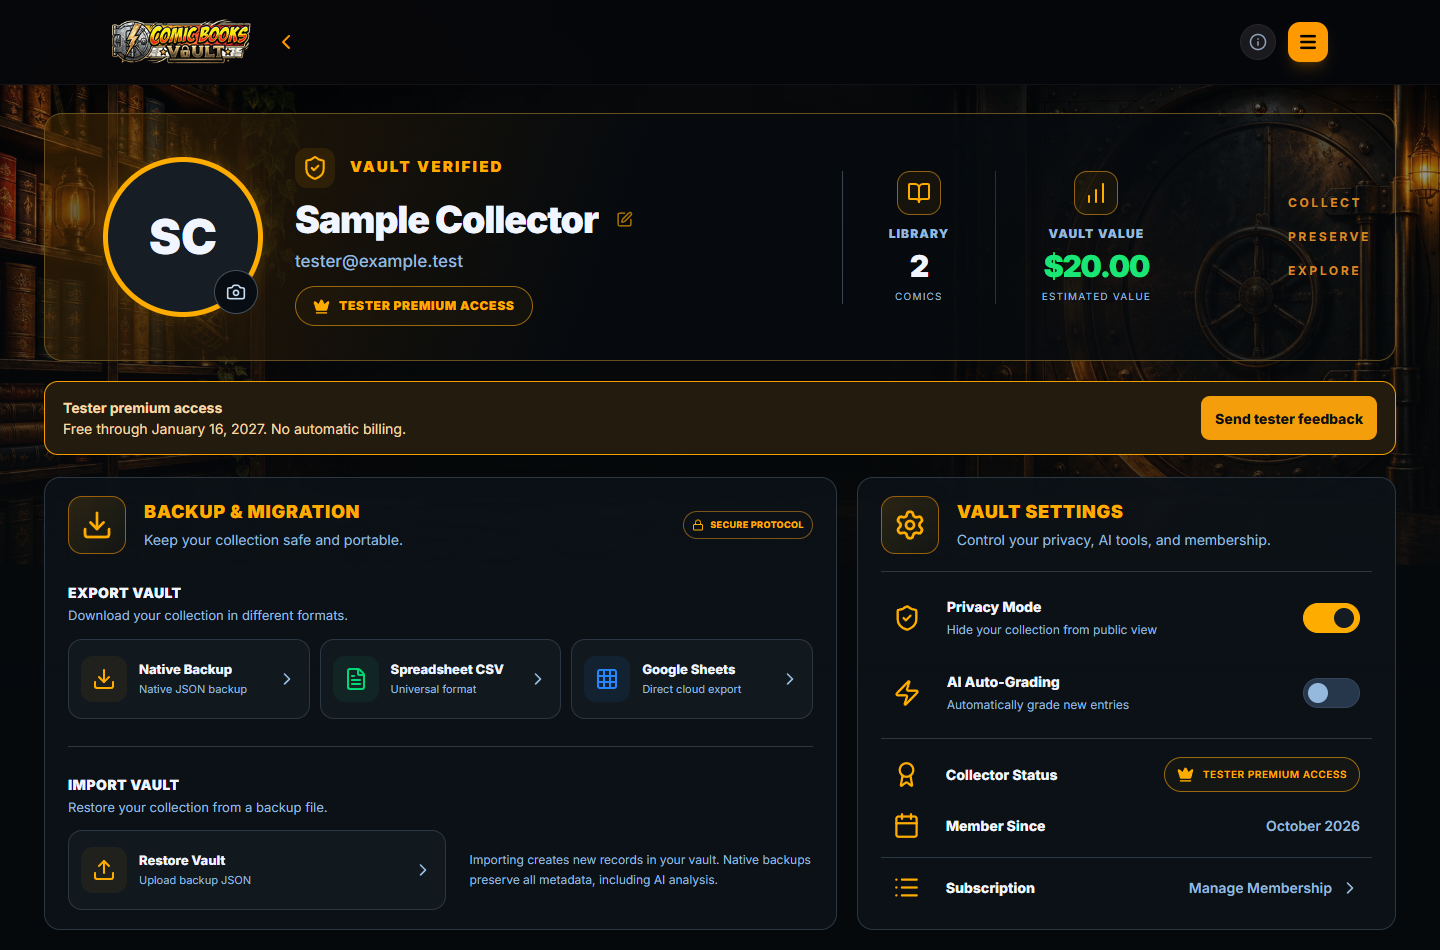Click the Secure Protocol badge
Viewport: 1440px width, 950px height.
748,525
